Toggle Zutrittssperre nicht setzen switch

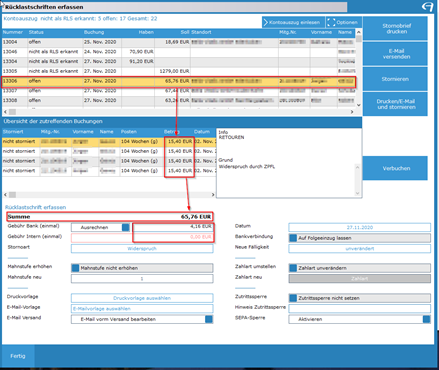coord(293,298)
